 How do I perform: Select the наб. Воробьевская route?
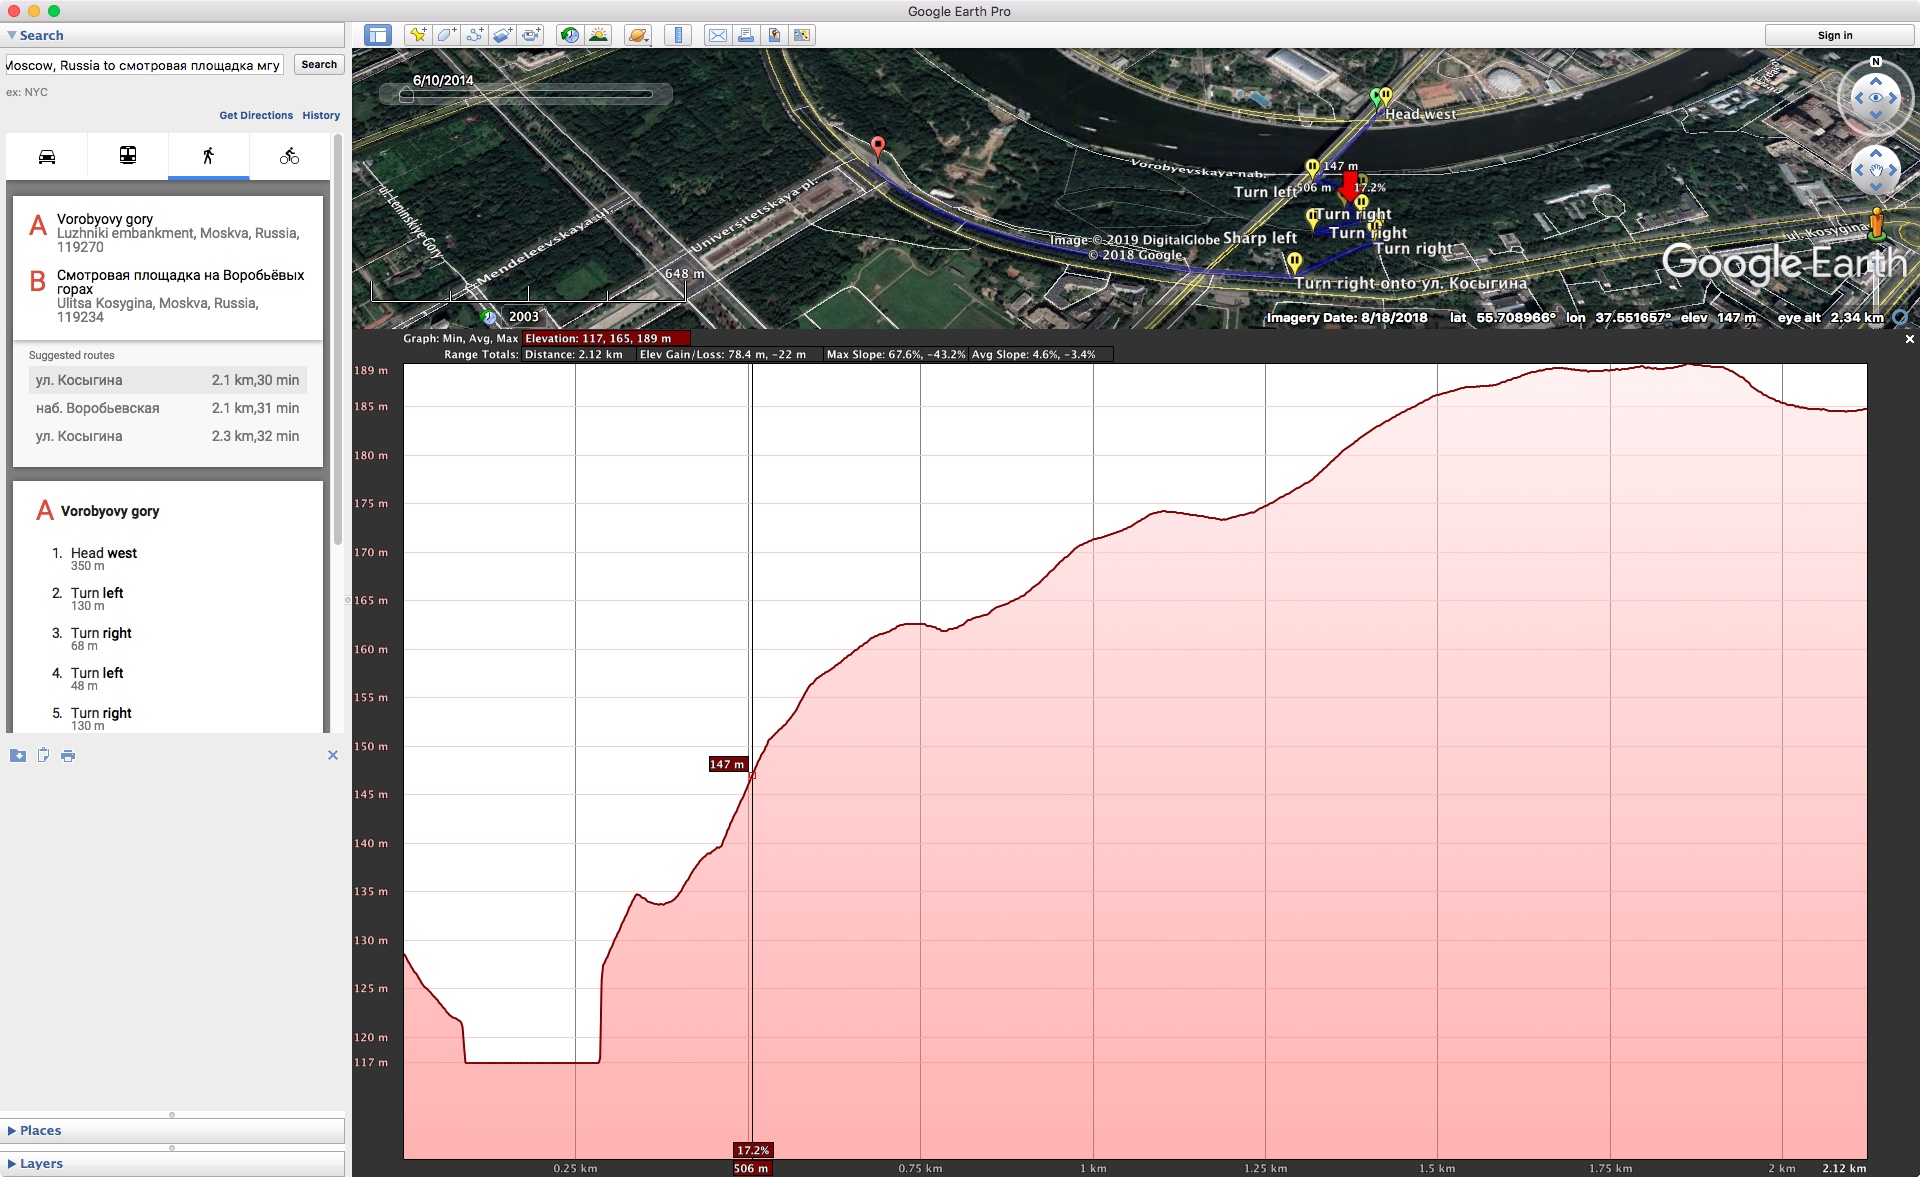click(168, 408)
